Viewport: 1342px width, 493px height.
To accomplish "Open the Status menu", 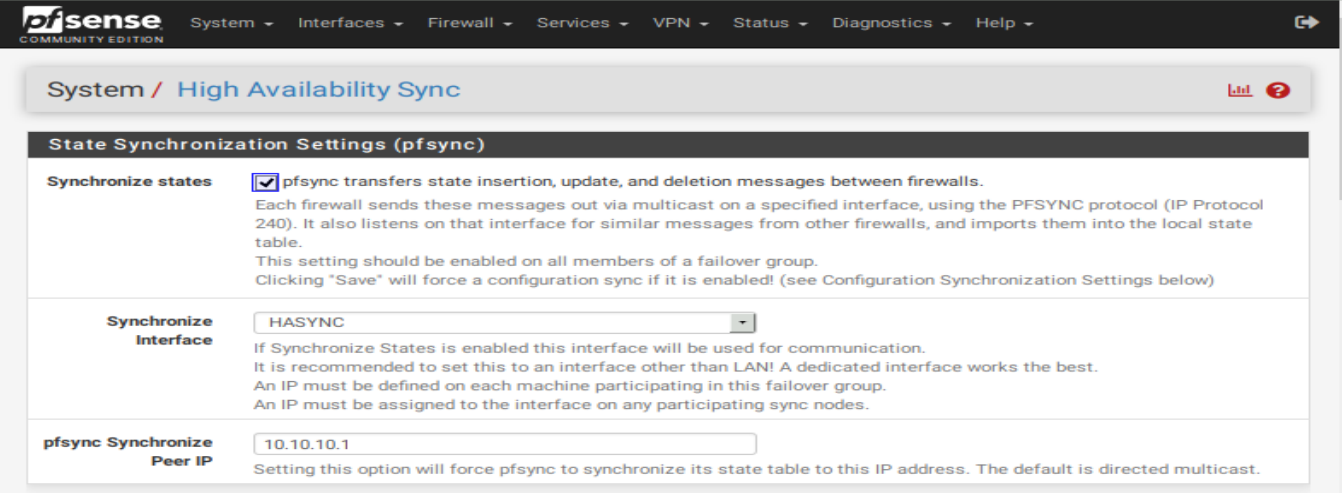I will [770, 23].
